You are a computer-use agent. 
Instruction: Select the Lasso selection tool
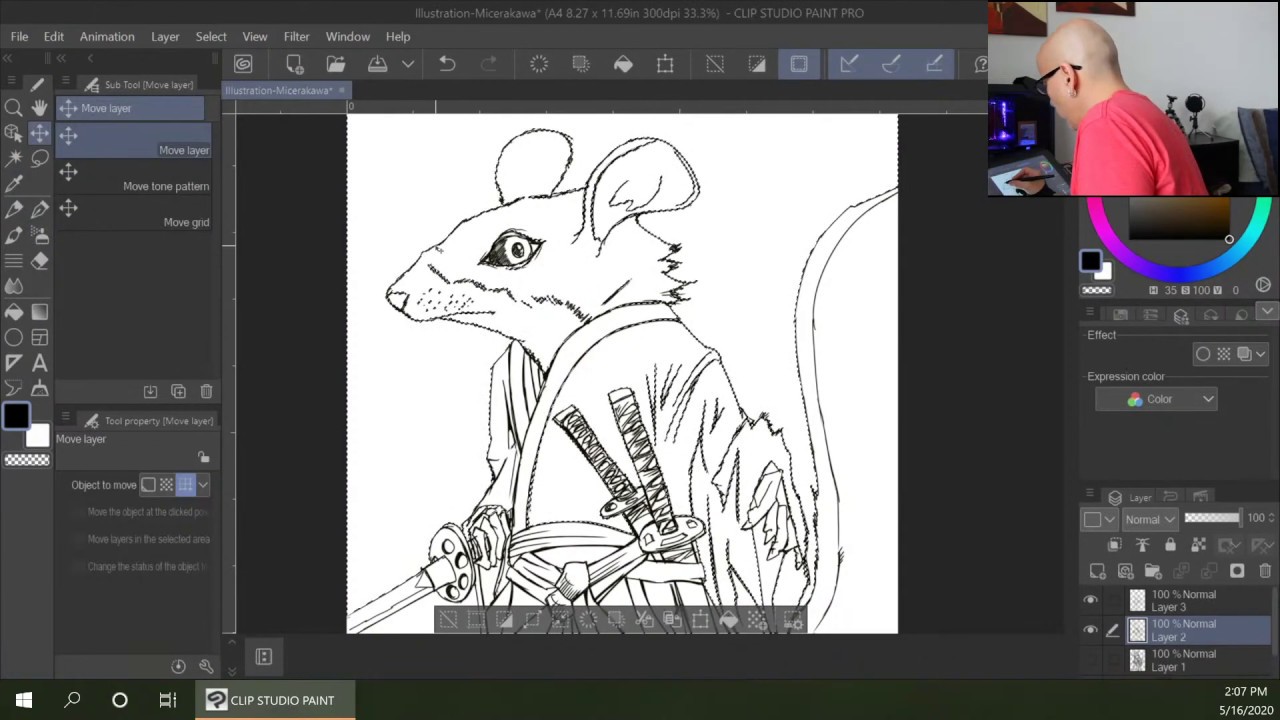pos(39,158)
